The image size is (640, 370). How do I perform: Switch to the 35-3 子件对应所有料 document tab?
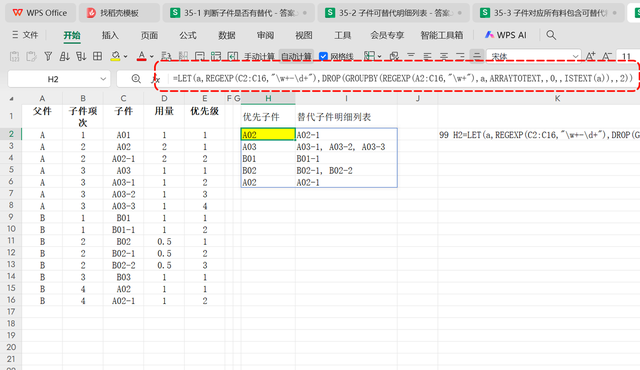pos(548,13)
